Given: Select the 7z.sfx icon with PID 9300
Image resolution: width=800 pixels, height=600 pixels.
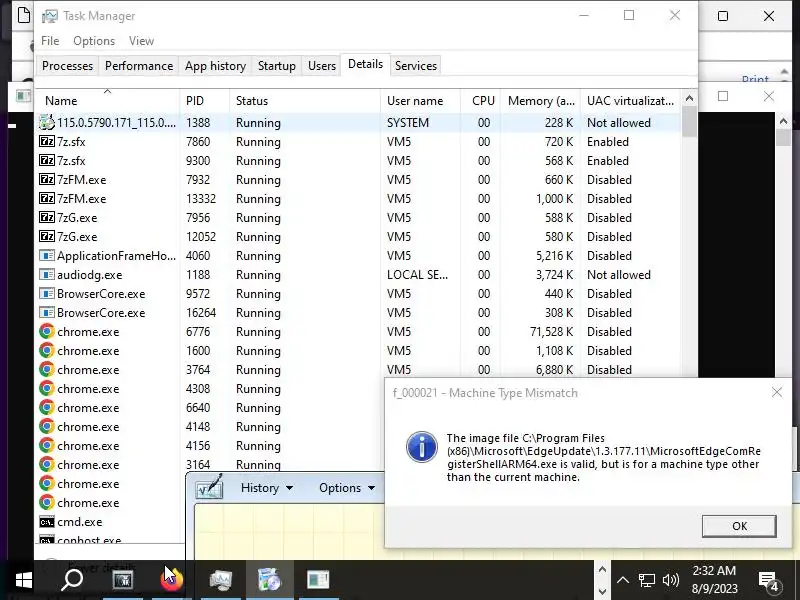Looking at the screenshot, I should pyautogui.click(x=47, y=161).
